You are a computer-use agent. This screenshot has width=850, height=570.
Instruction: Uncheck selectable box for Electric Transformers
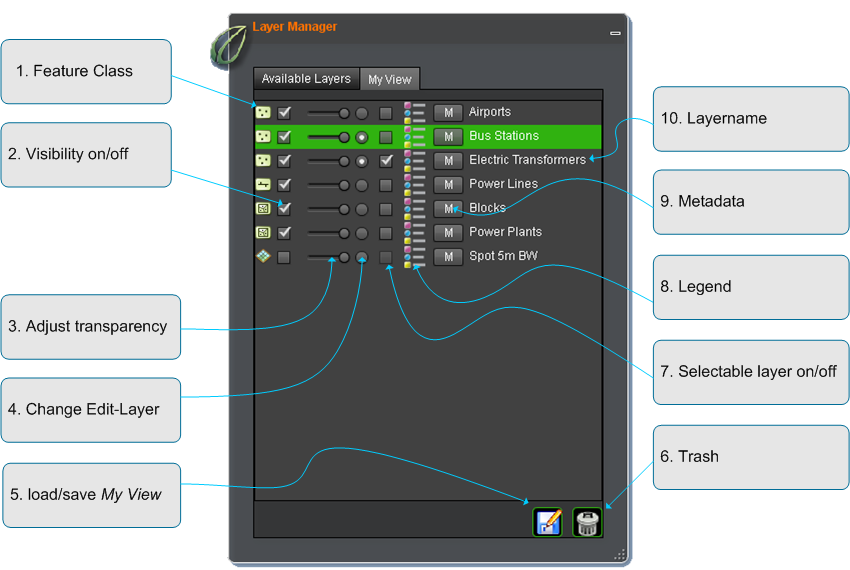[386, 160]
